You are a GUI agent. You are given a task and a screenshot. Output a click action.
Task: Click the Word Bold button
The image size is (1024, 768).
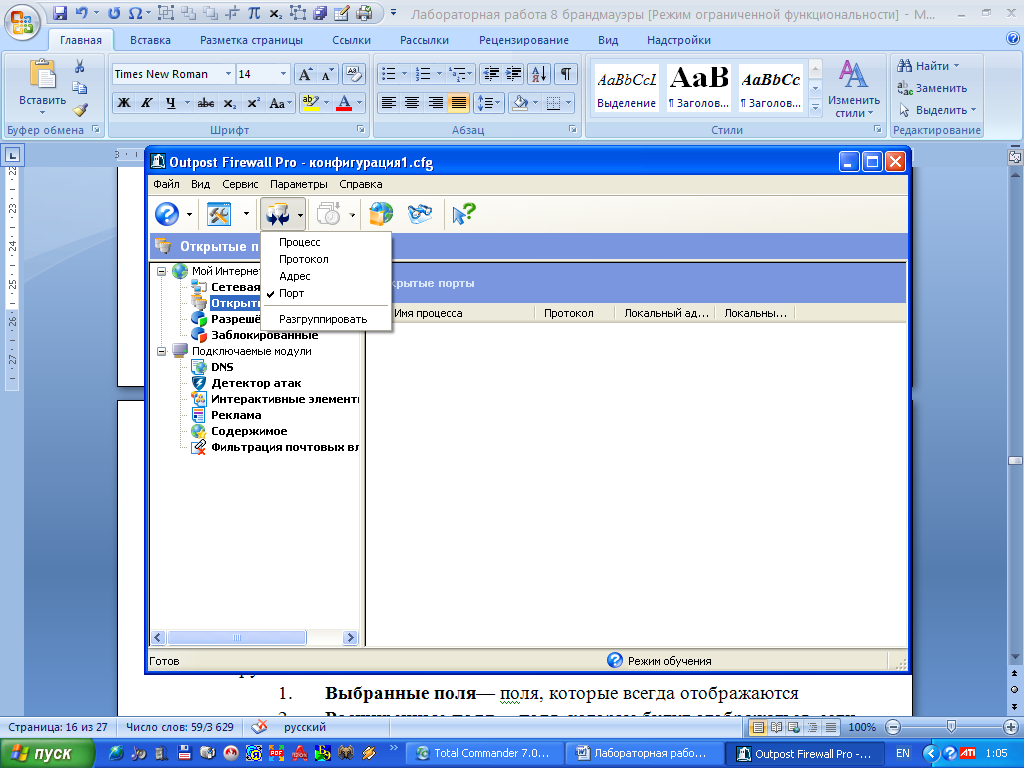click(123, 103)
